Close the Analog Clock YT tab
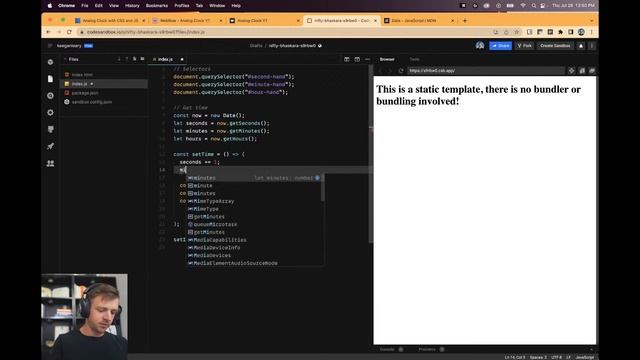 (298, 20)
